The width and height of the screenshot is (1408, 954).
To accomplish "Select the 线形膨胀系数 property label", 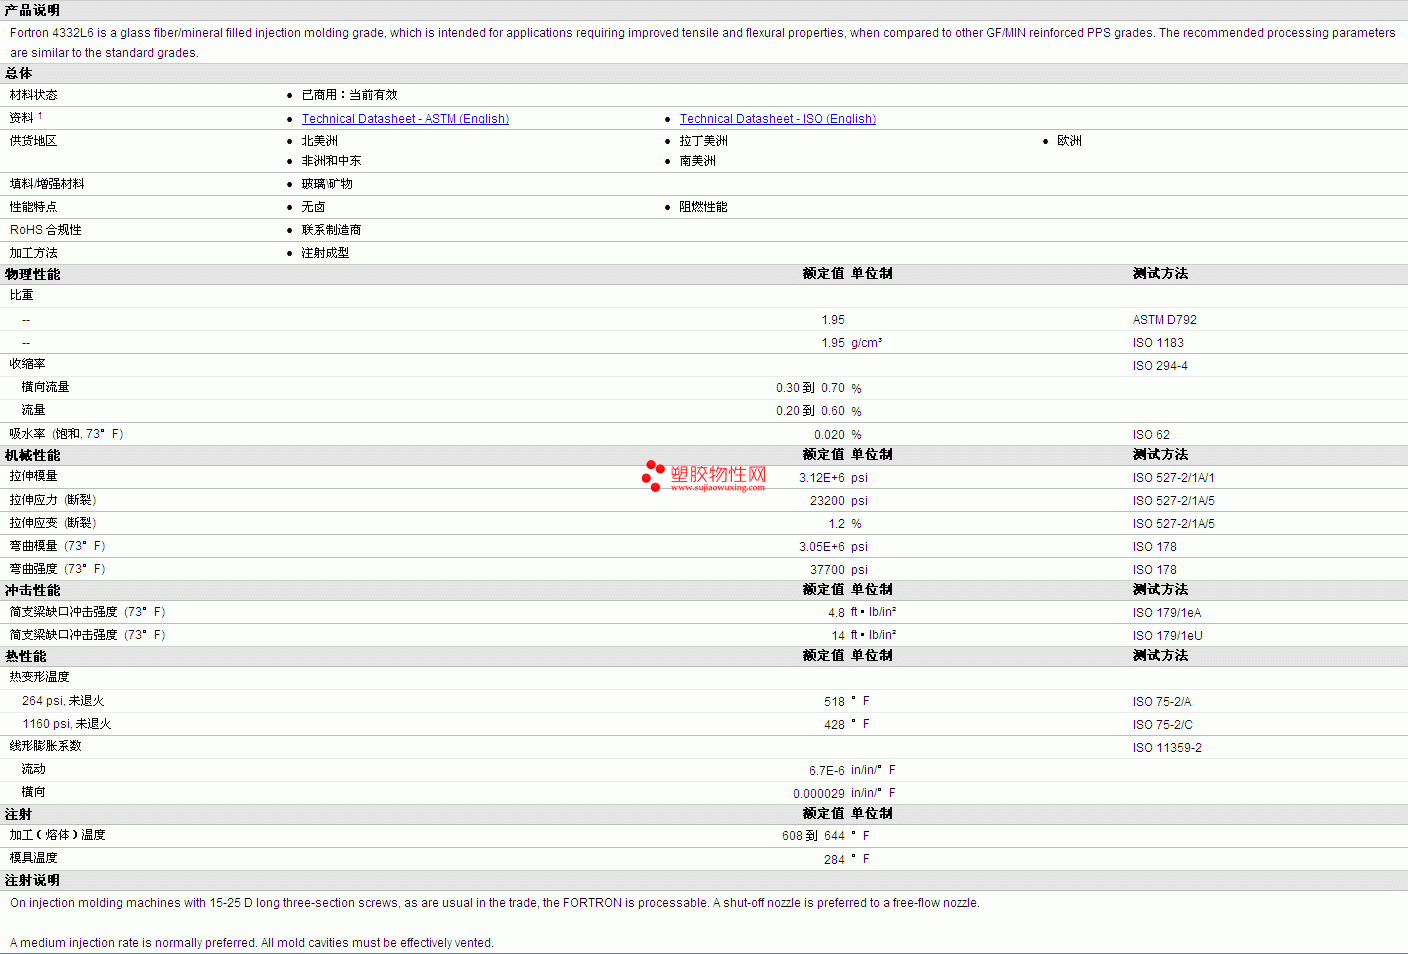I will click(46, 746).
